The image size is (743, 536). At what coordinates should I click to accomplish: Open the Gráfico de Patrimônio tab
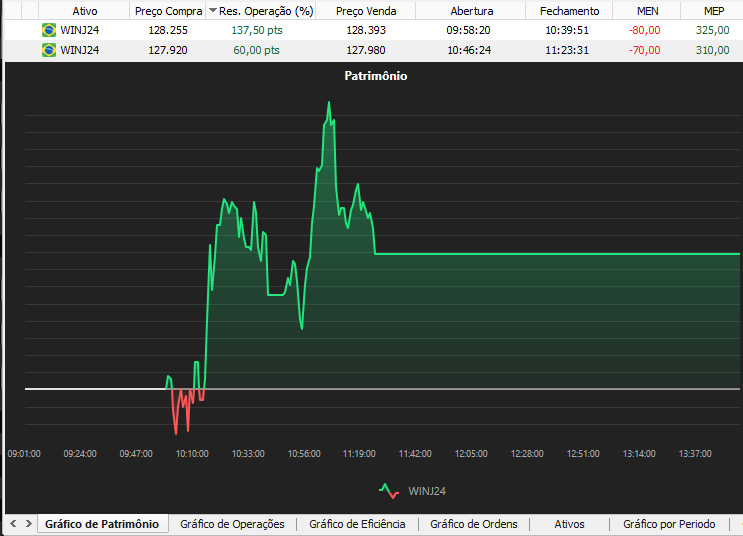tap(102, 524)
